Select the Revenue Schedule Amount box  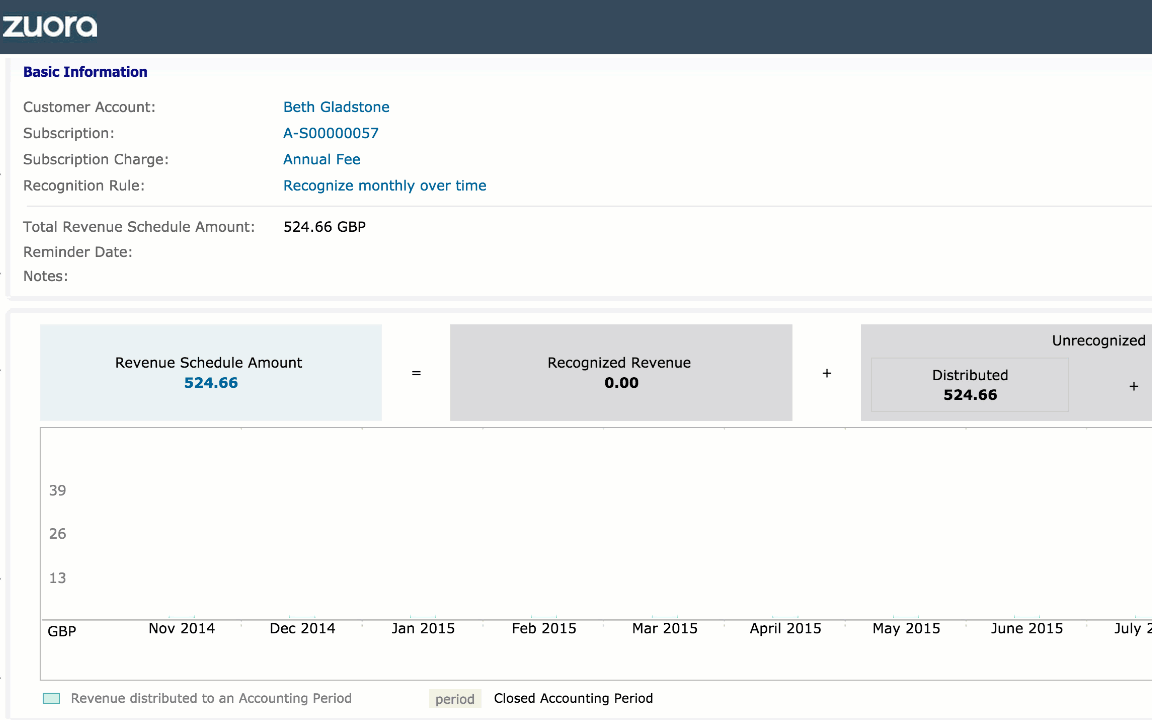tap(210, 372)
